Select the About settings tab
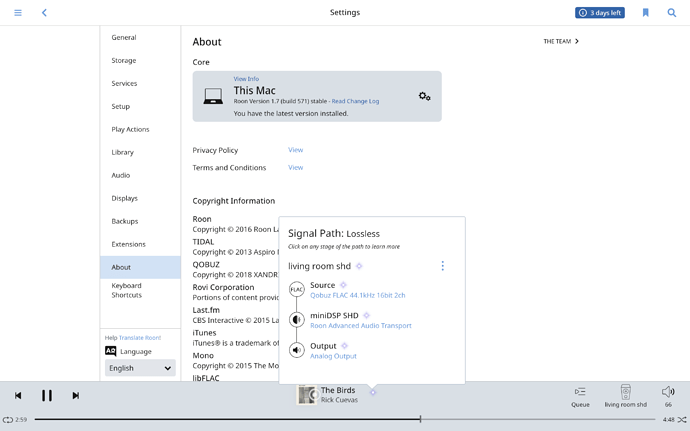The width and height of the screenshot is (690, 431). (x=140, y=267)
